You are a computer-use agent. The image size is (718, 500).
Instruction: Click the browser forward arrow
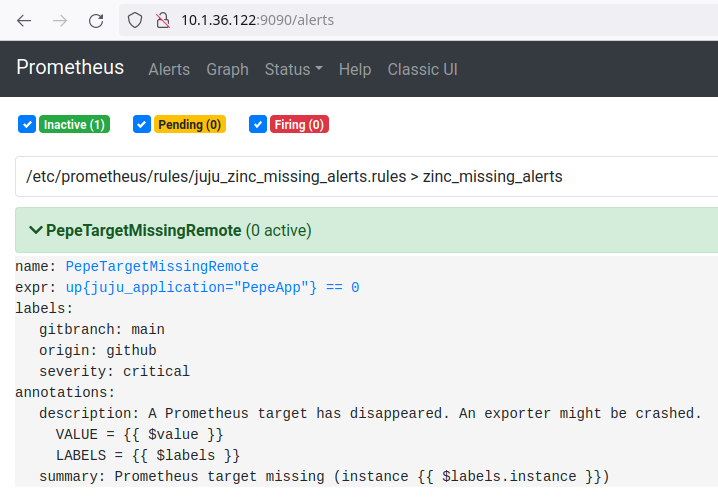tap(60, 20)
